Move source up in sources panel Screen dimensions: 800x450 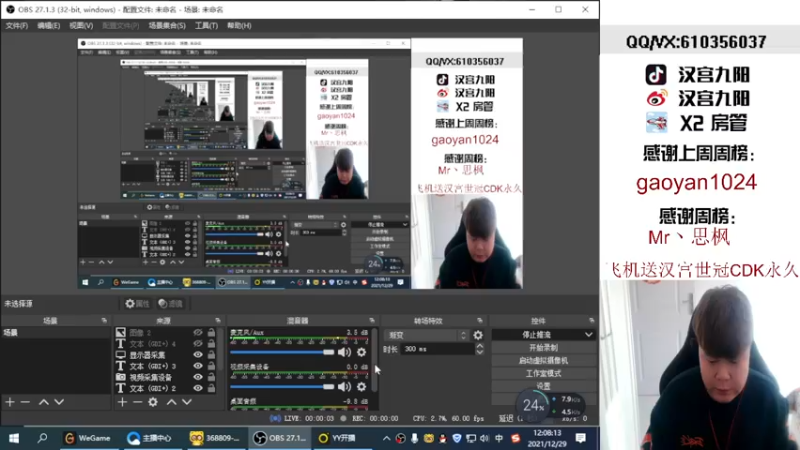pyautogui.click(x=171, y=402)
